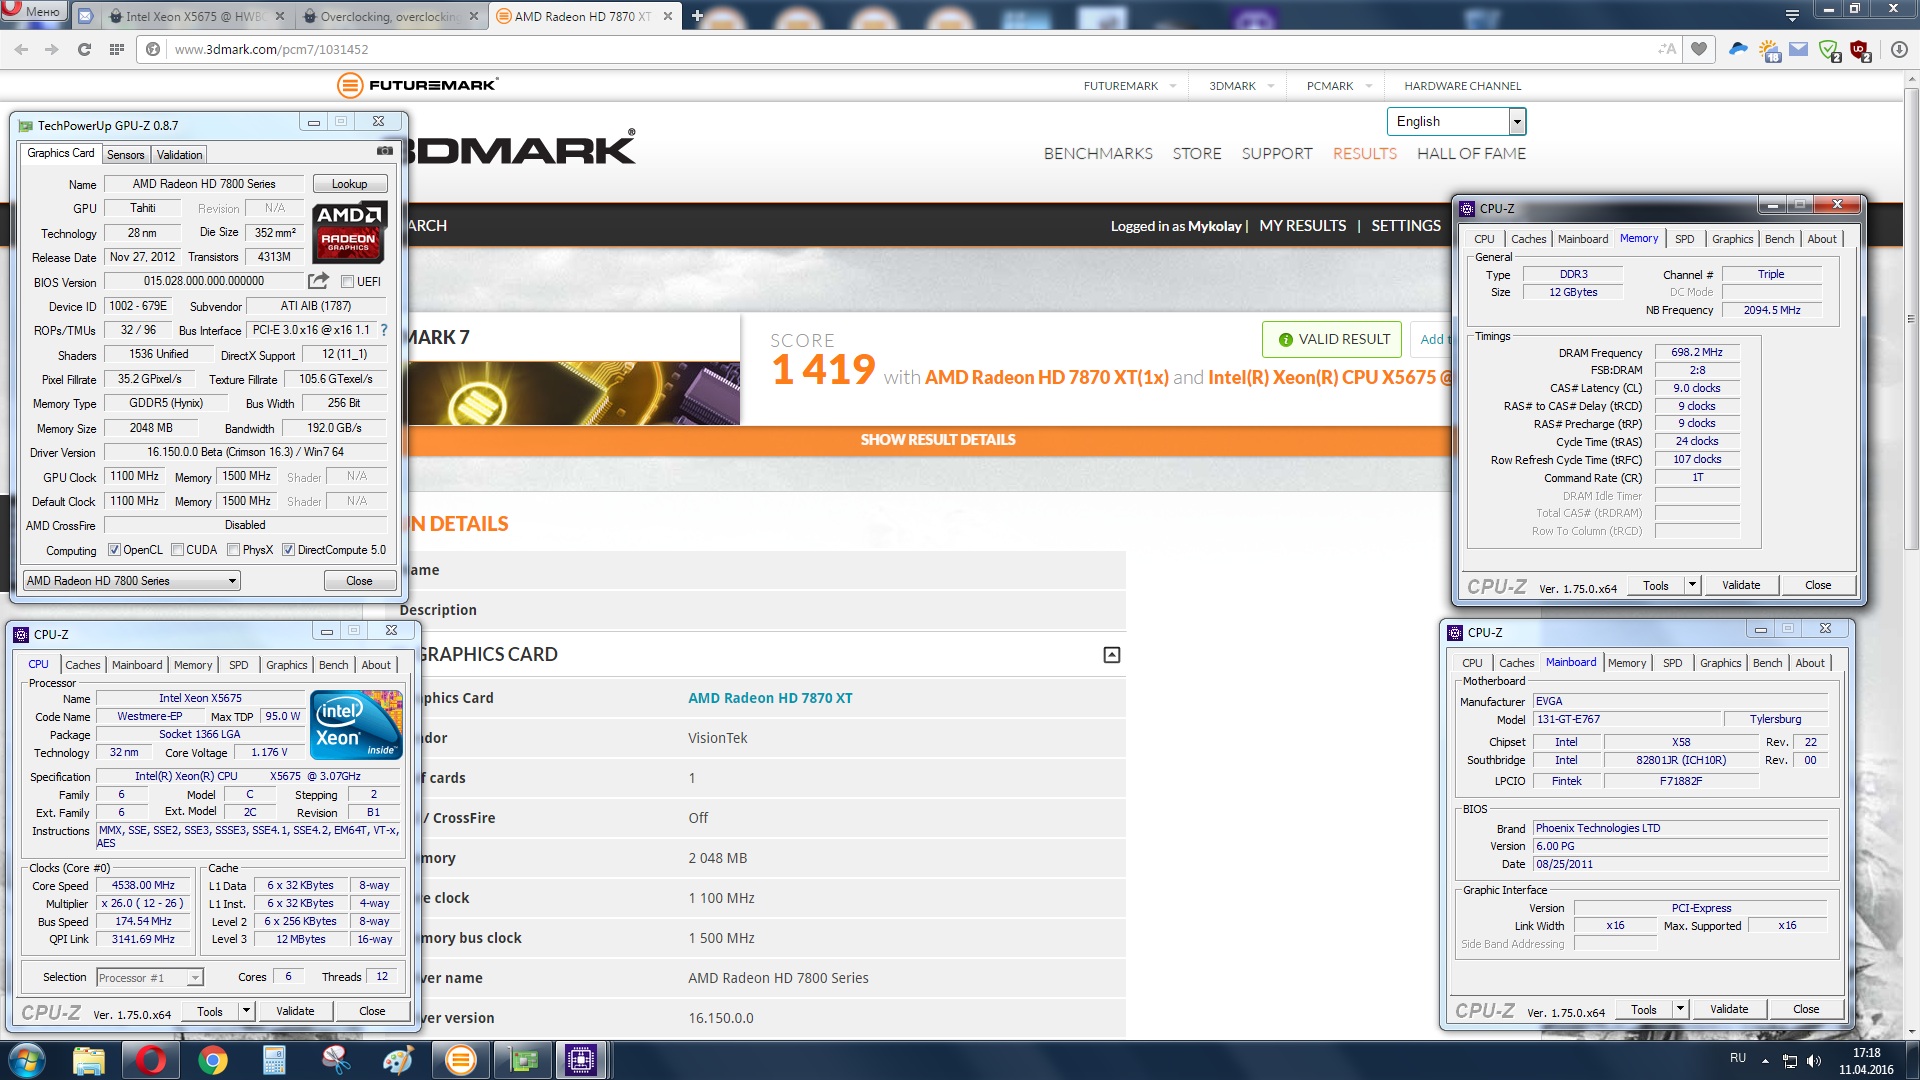Open Google Chrome from the taskbar
This screenshot has width=1920, height=1080.
point(212,1060)
